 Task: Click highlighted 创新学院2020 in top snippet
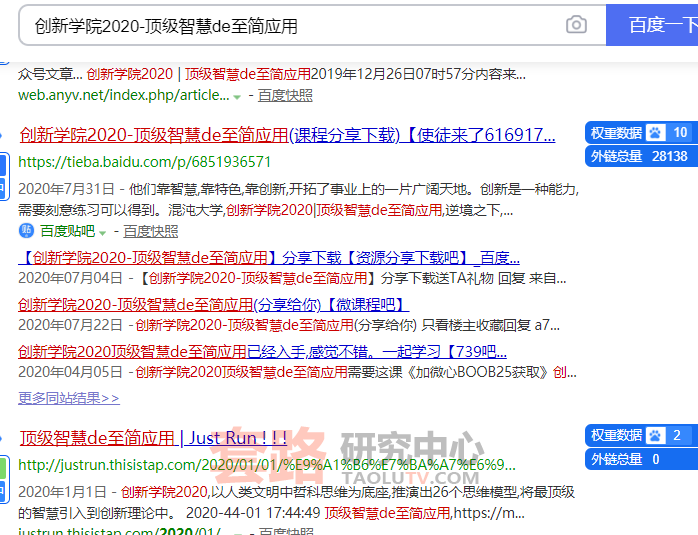(x=130, y=74)
